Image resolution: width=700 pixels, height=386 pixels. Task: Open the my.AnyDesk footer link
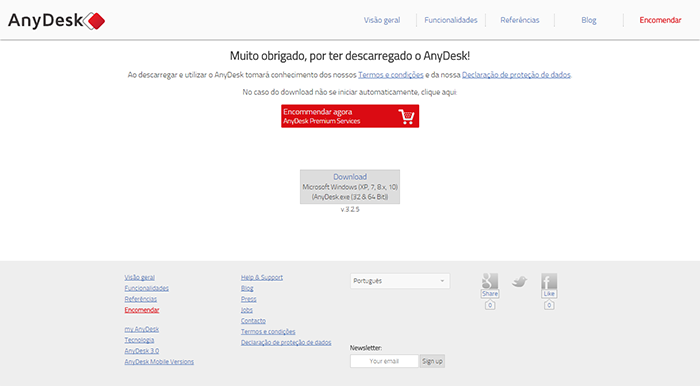pos(142,329)
